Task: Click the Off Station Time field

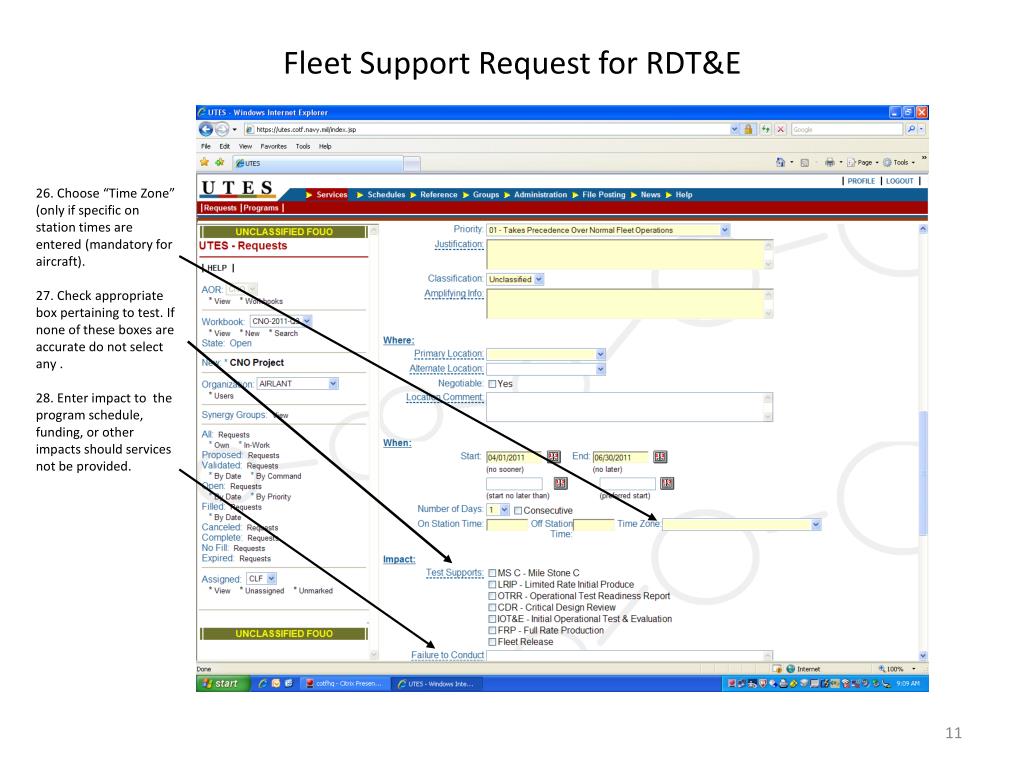Action: click(594, 524)
